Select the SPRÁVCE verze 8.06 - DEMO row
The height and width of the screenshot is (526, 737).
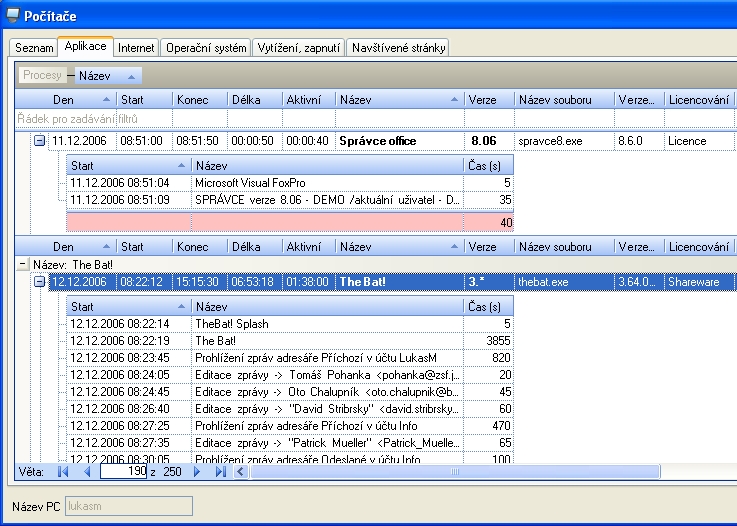290,200
